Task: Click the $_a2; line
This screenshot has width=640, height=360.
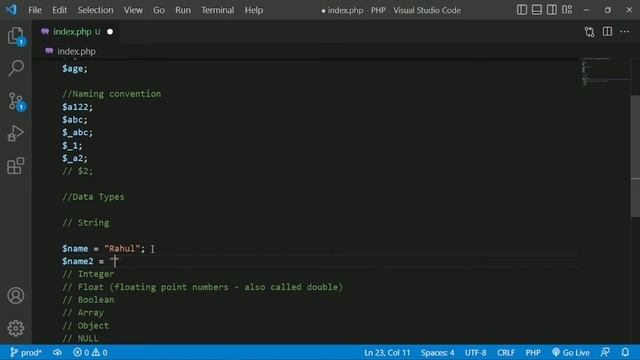Action: [x=75, y=158]
